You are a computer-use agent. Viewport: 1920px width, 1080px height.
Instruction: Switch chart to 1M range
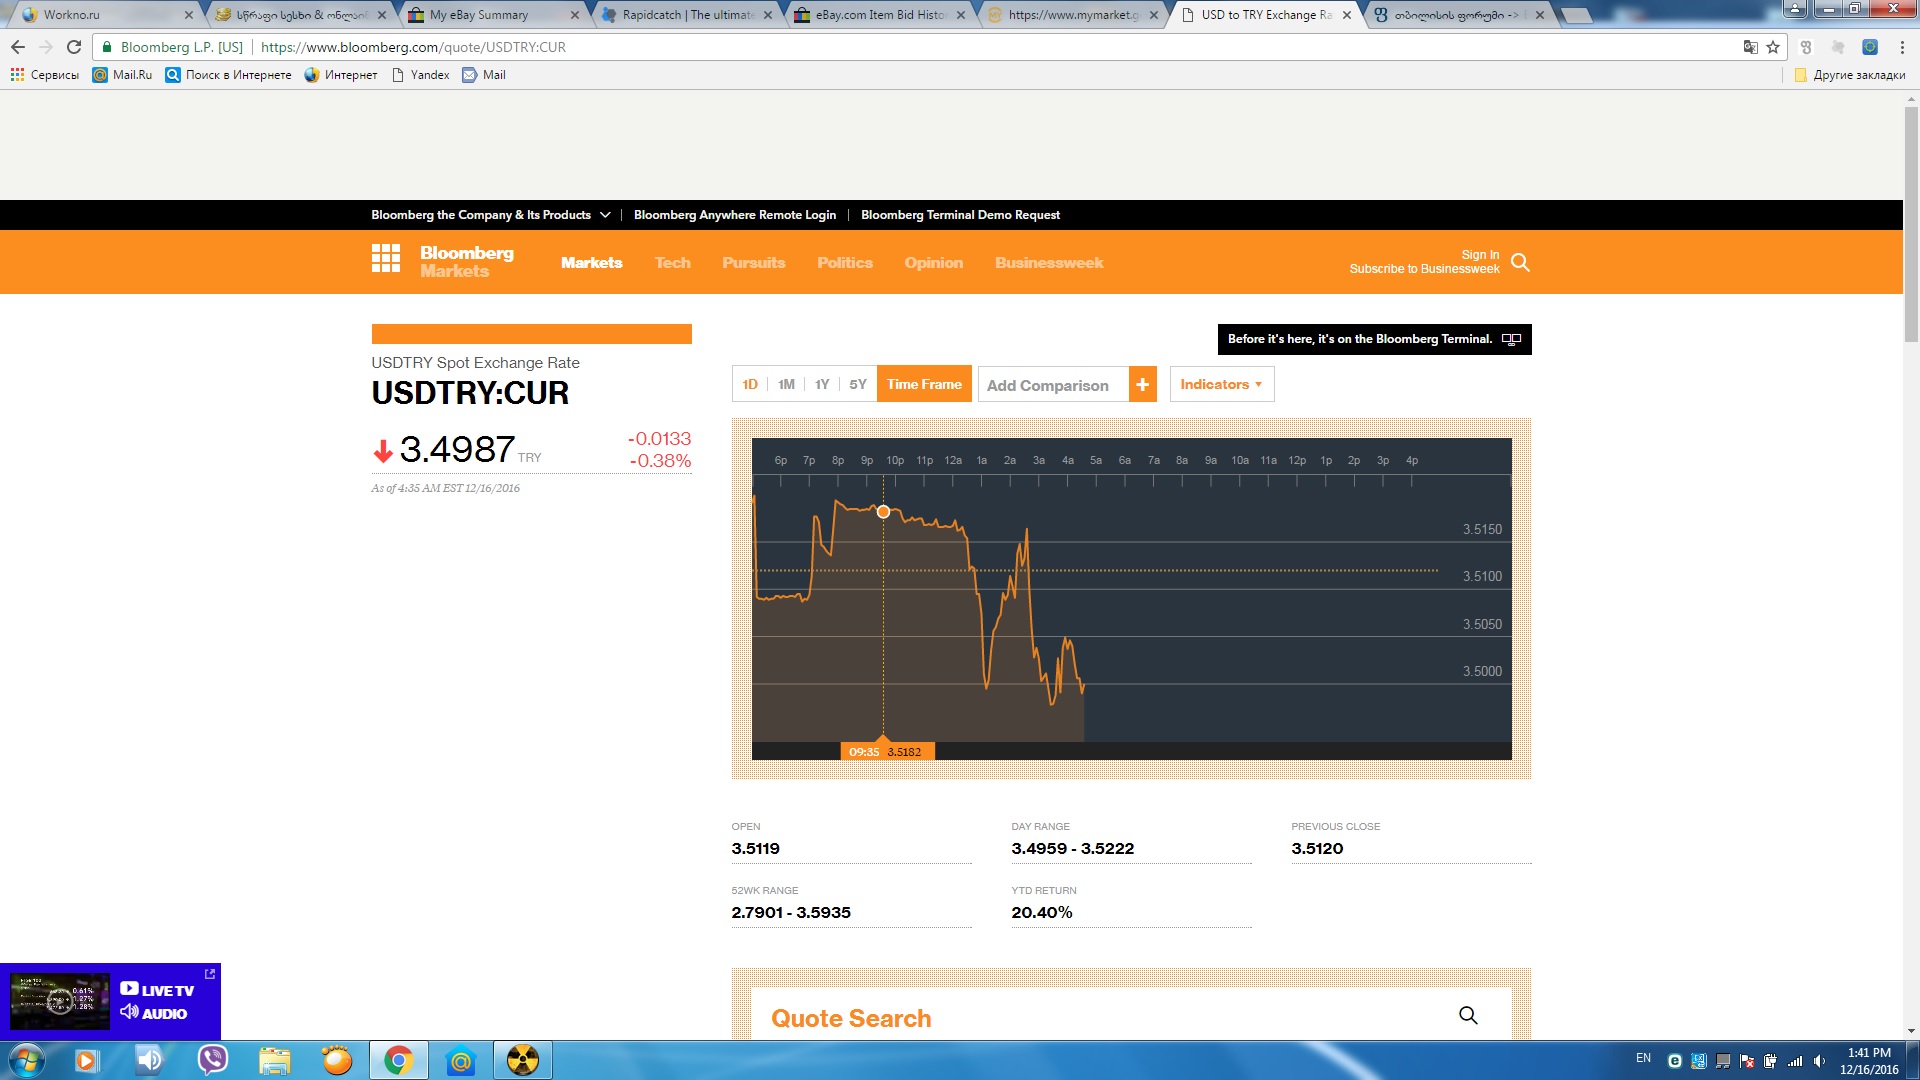coord(786,385)
